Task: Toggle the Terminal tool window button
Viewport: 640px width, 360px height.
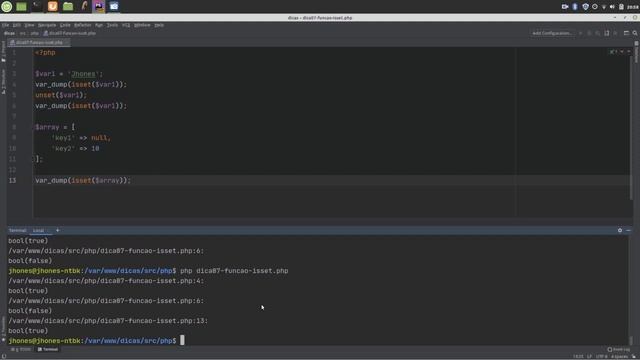Action: [x=48, y=349]
